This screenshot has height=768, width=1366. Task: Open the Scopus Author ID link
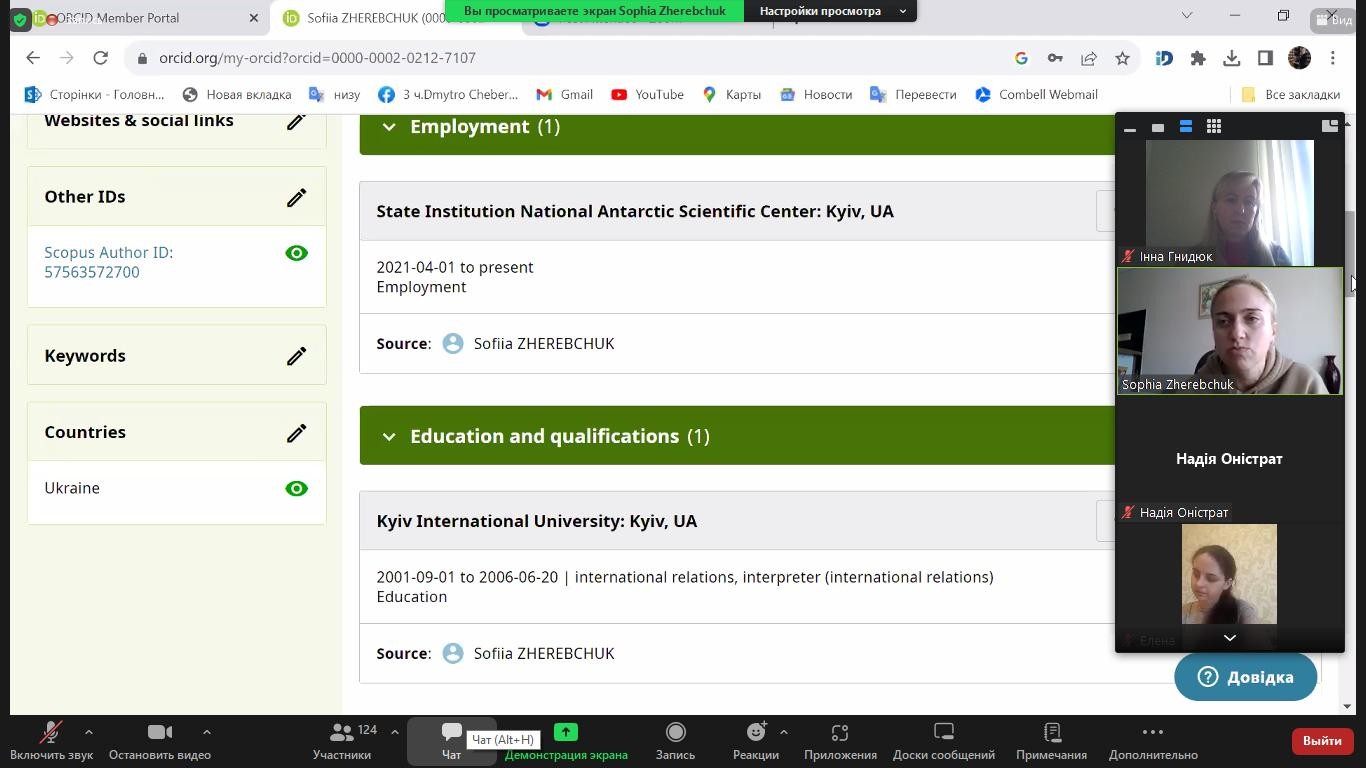[108, 262]
